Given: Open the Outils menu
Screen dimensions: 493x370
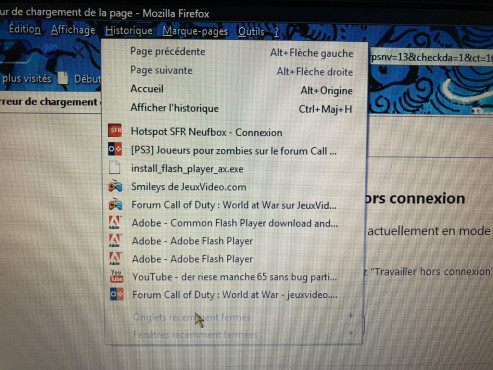Looking at the screenshot, I should (251, 31).
